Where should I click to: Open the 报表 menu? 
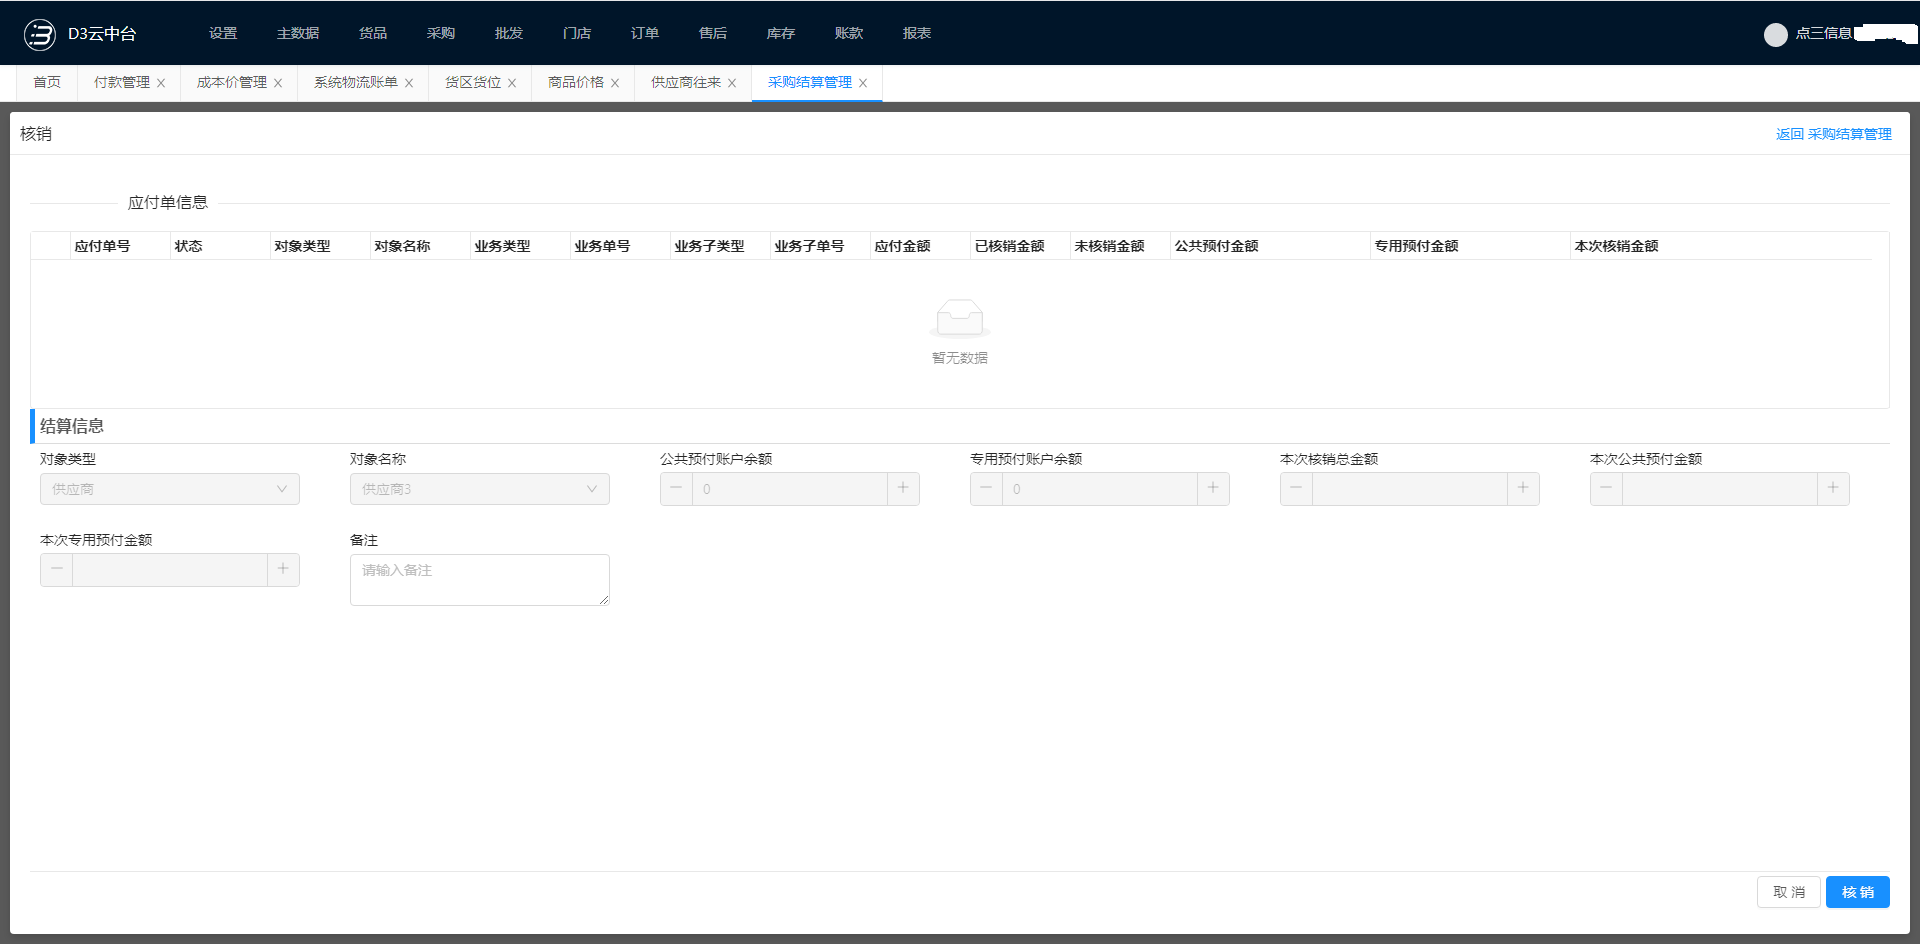(x=917, y=33)
